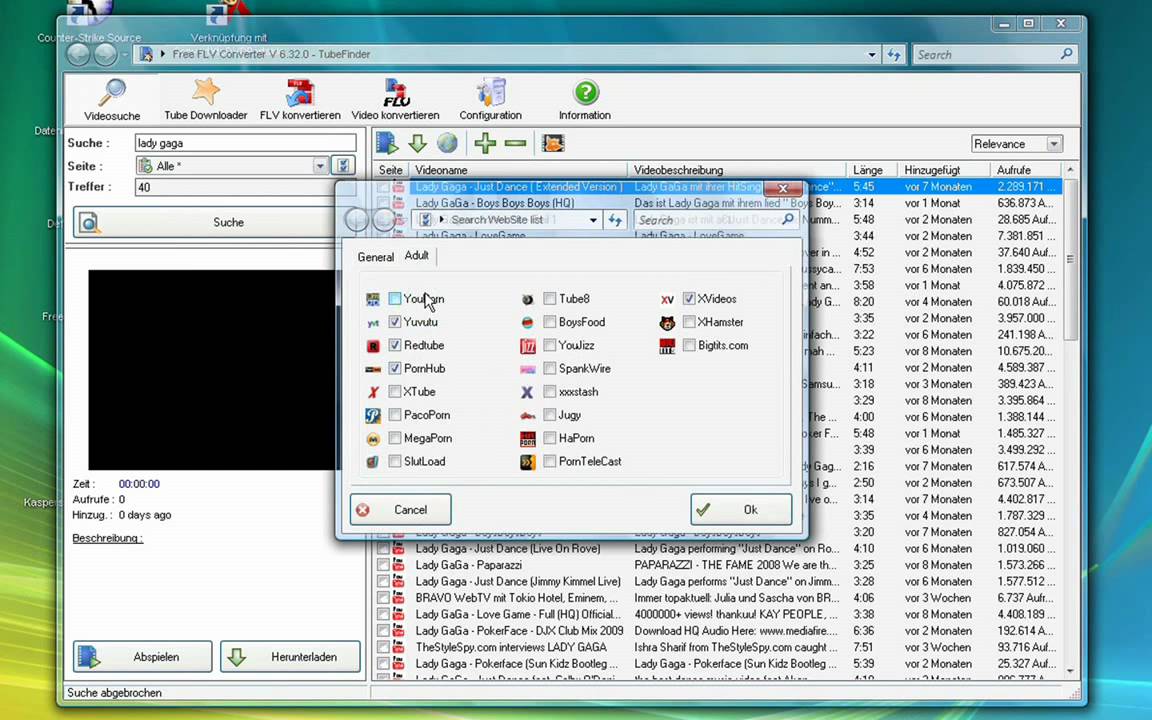Click the orange filmstrip icon in results toolbar
Image resolution: width=1152 pixels, height=720 pixels.
[x=552, y=143]
